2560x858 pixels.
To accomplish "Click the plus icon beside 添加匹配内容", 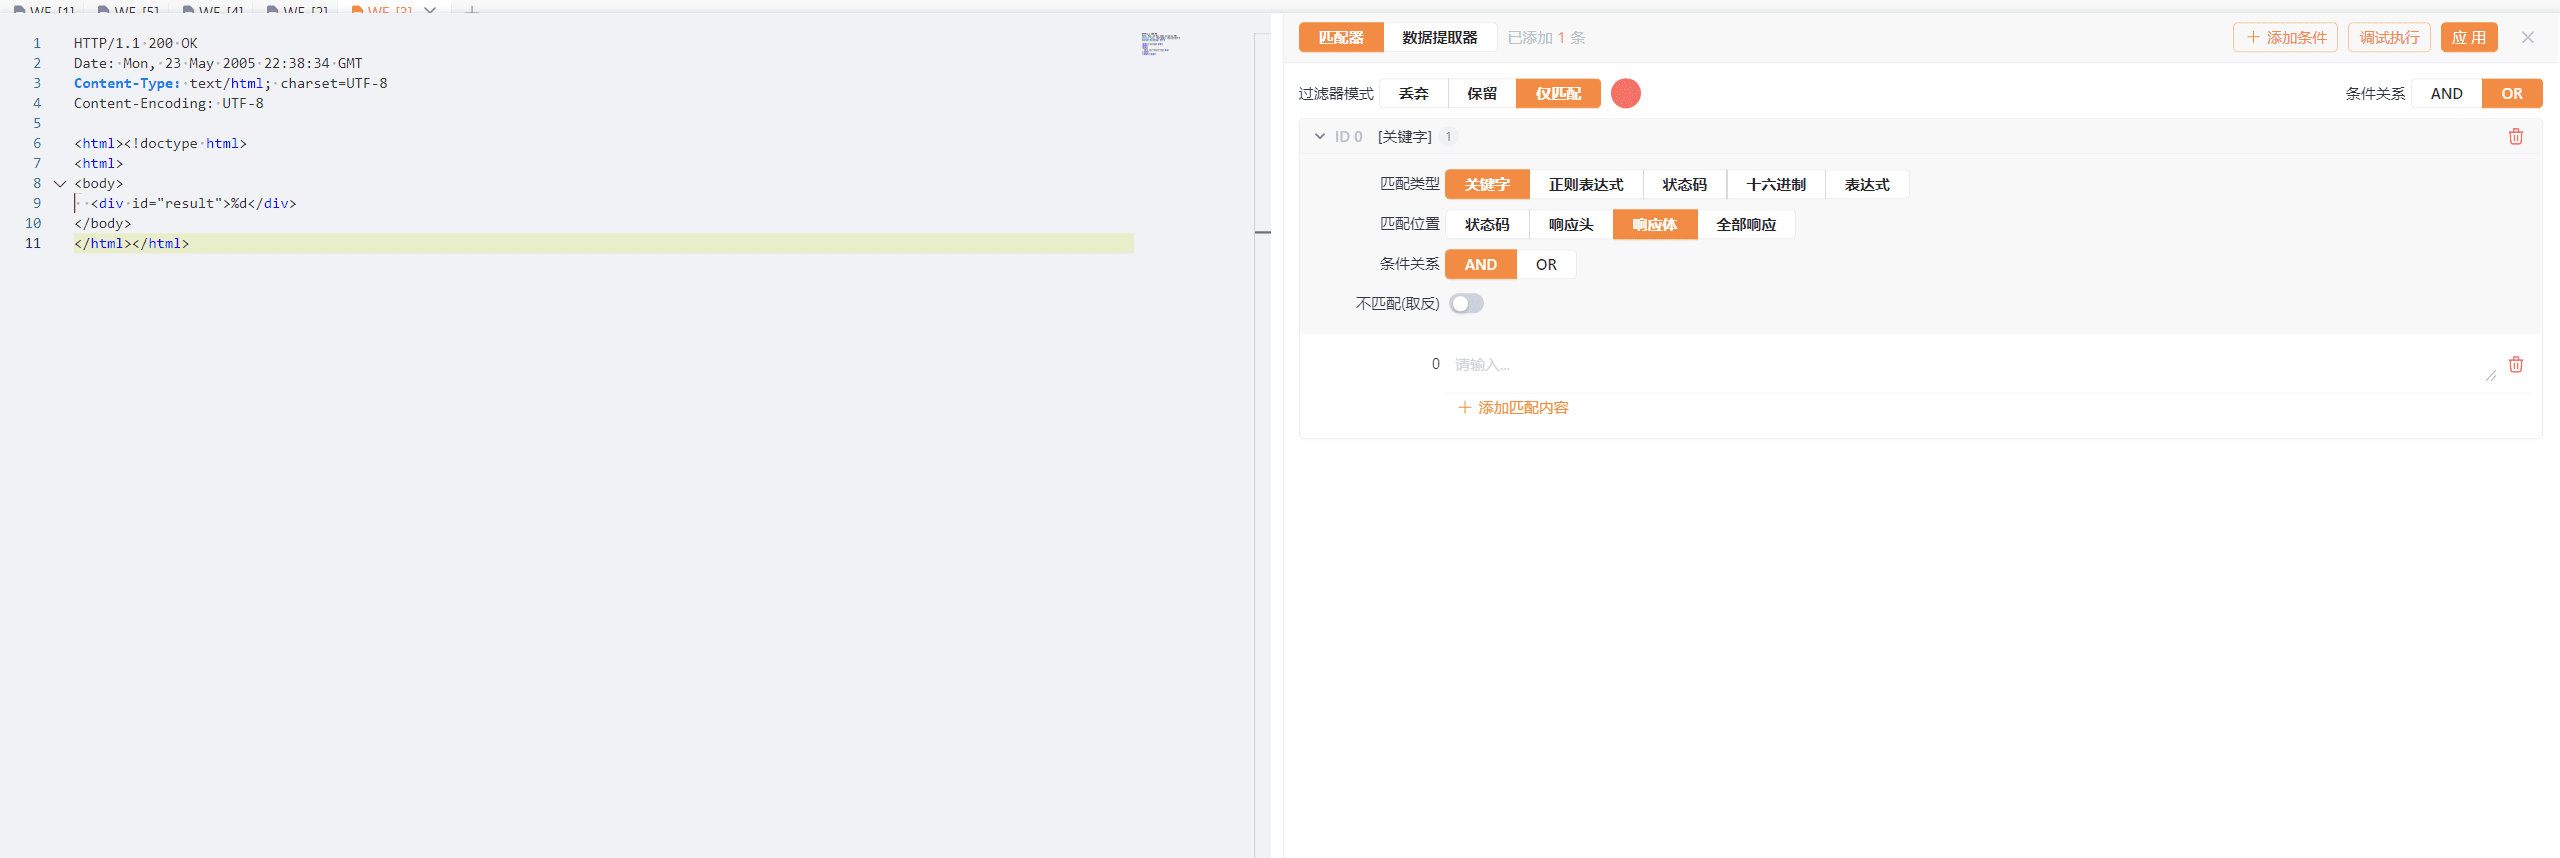I will (x=1464, y=408).
